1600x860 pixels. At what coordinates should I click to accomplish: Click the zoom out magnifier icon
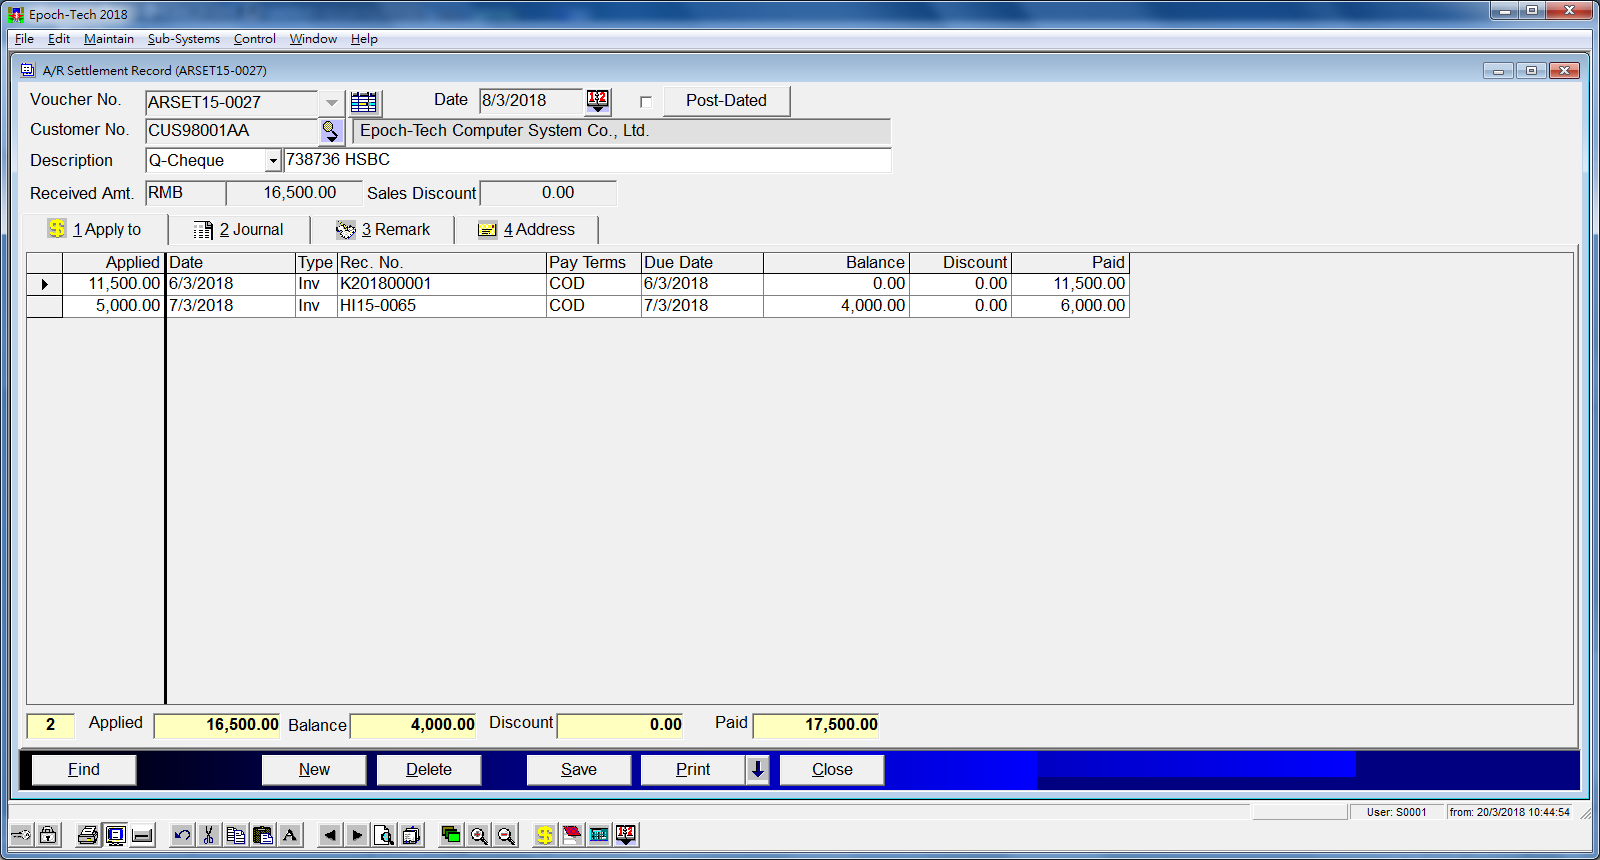(506, 835)
